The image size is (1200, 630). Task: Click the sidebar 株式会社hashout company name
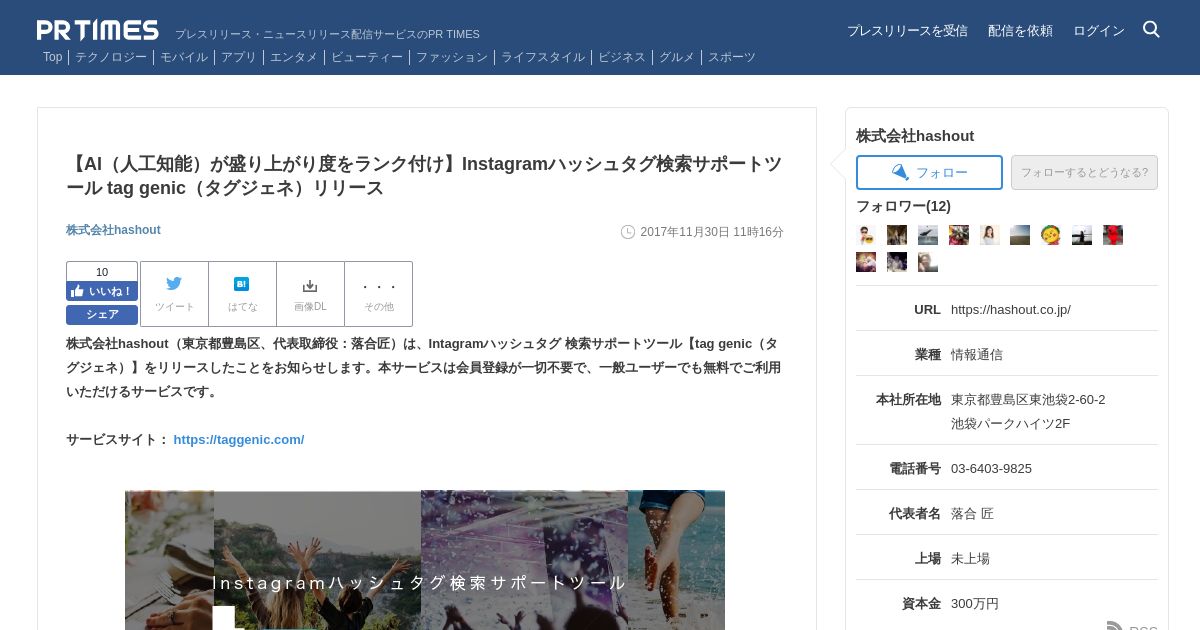tap(915, 136)
